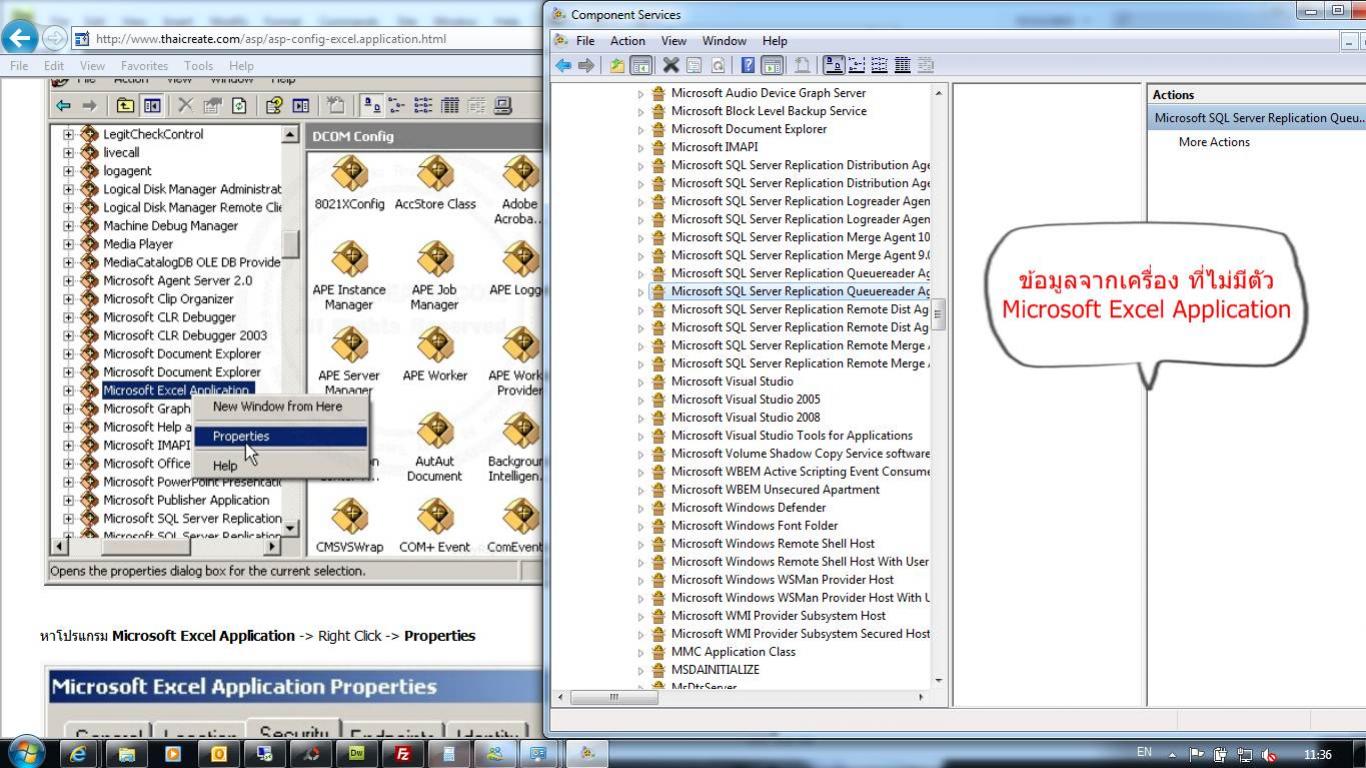The image size is (1366, 768).
Task: Expand Media Player plus box in webpage tree
Action: [x=68, y=244]
